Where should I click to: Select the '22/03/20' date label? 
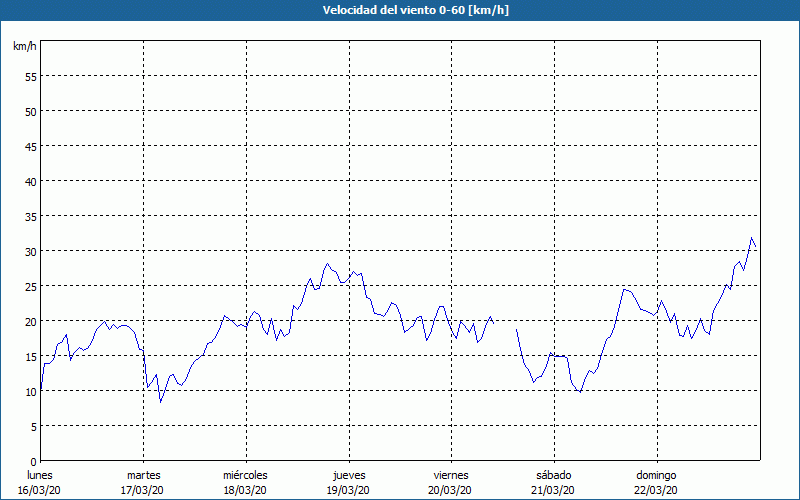656,490
